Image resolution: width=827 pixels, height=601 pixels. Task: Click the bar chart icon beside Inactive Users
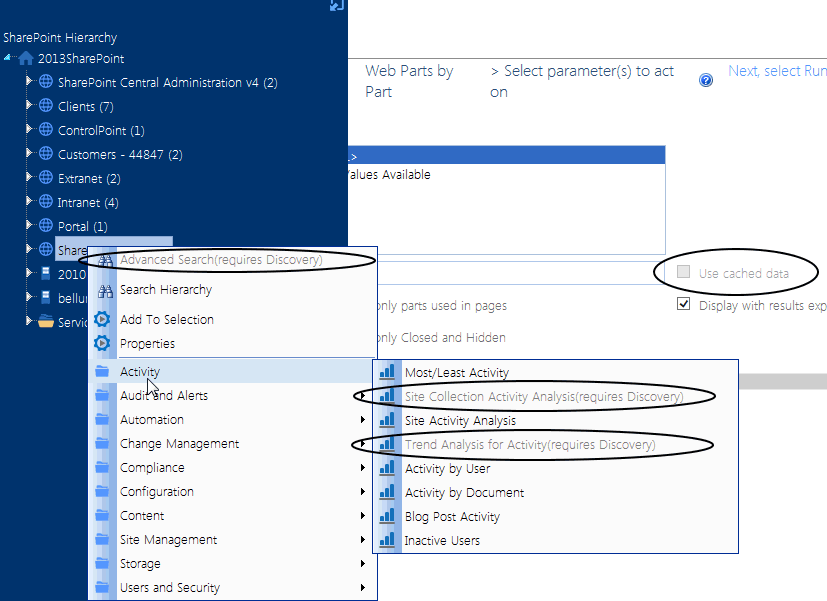[x=387, y=540]
